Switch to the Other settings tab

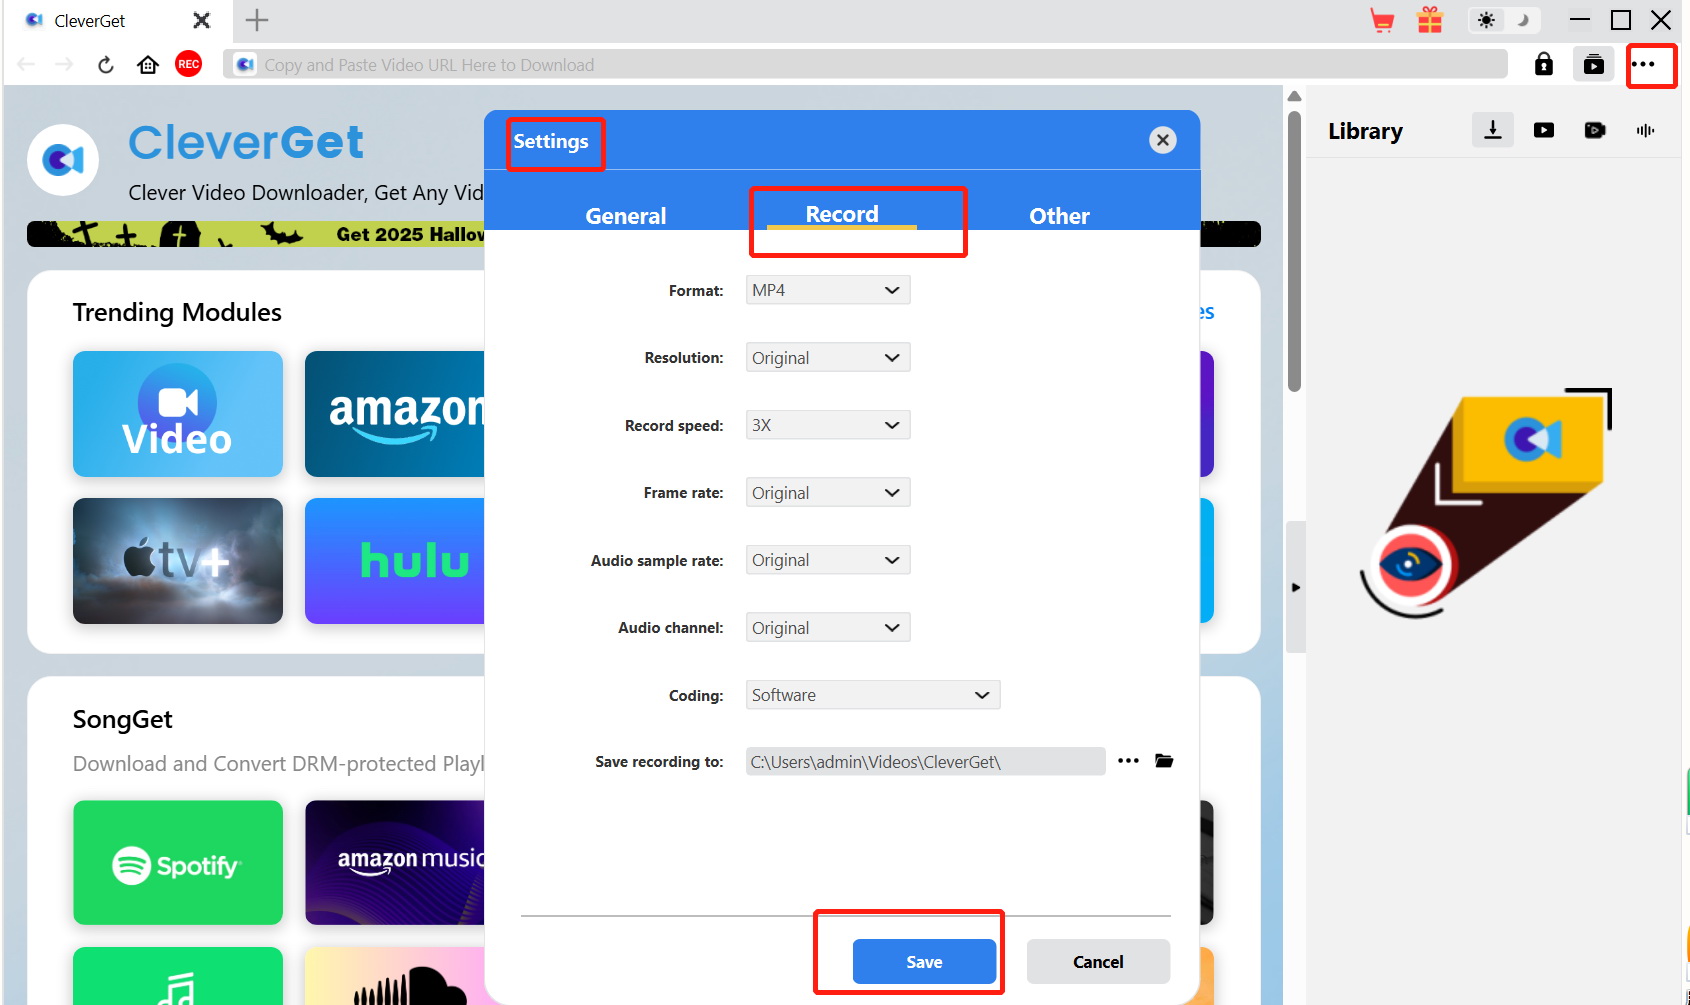pyautogui.click(x=1059, y=215)
